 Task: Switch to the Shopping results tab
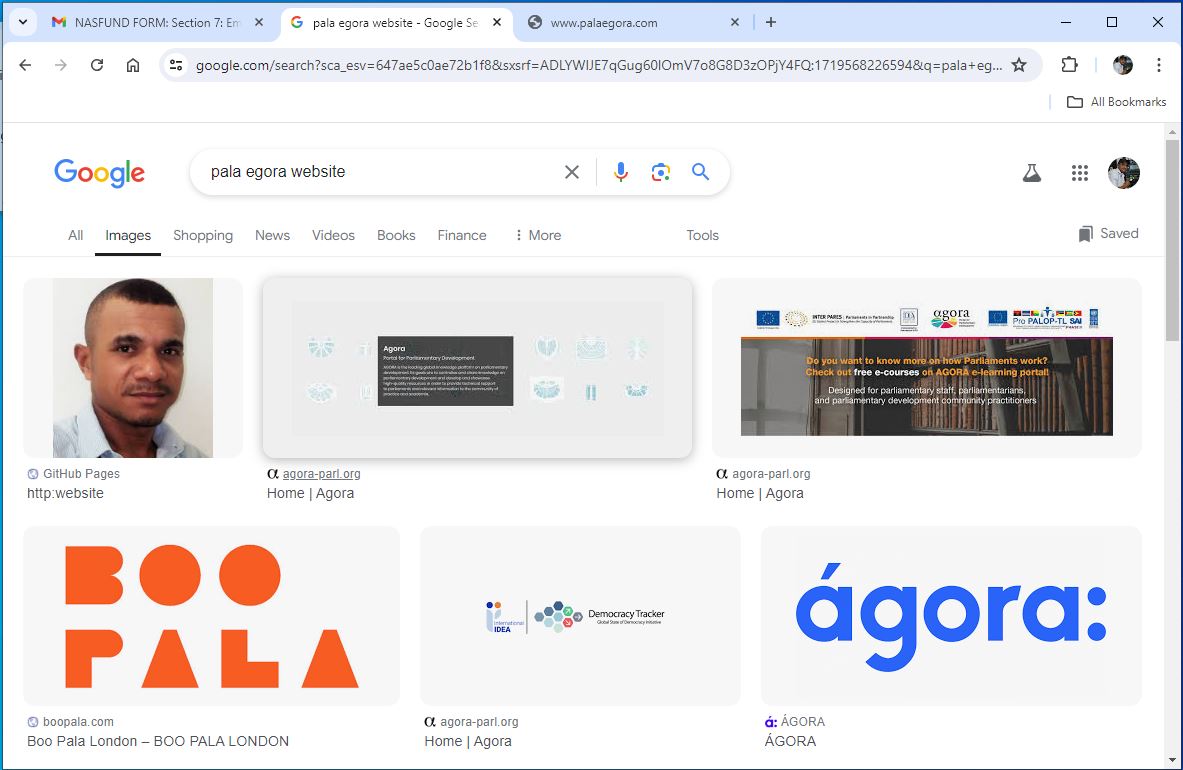point(203,235)
